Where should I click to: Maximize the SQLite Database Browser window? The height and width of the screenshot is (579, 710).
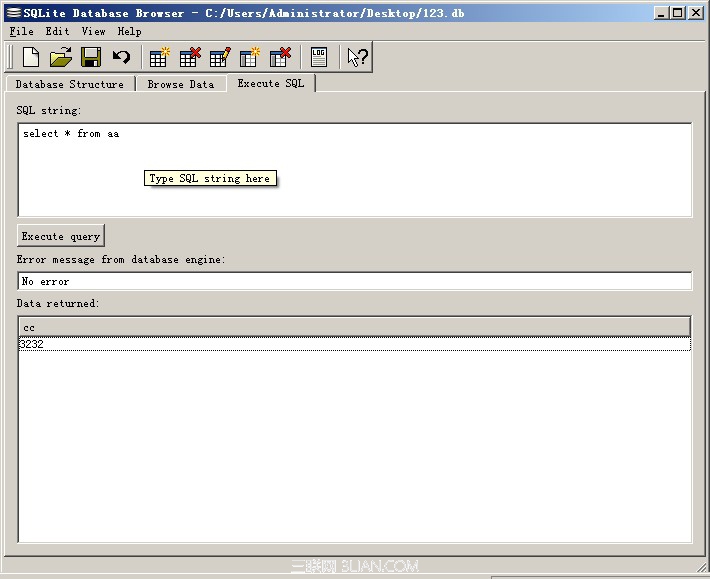click(678, 13)
